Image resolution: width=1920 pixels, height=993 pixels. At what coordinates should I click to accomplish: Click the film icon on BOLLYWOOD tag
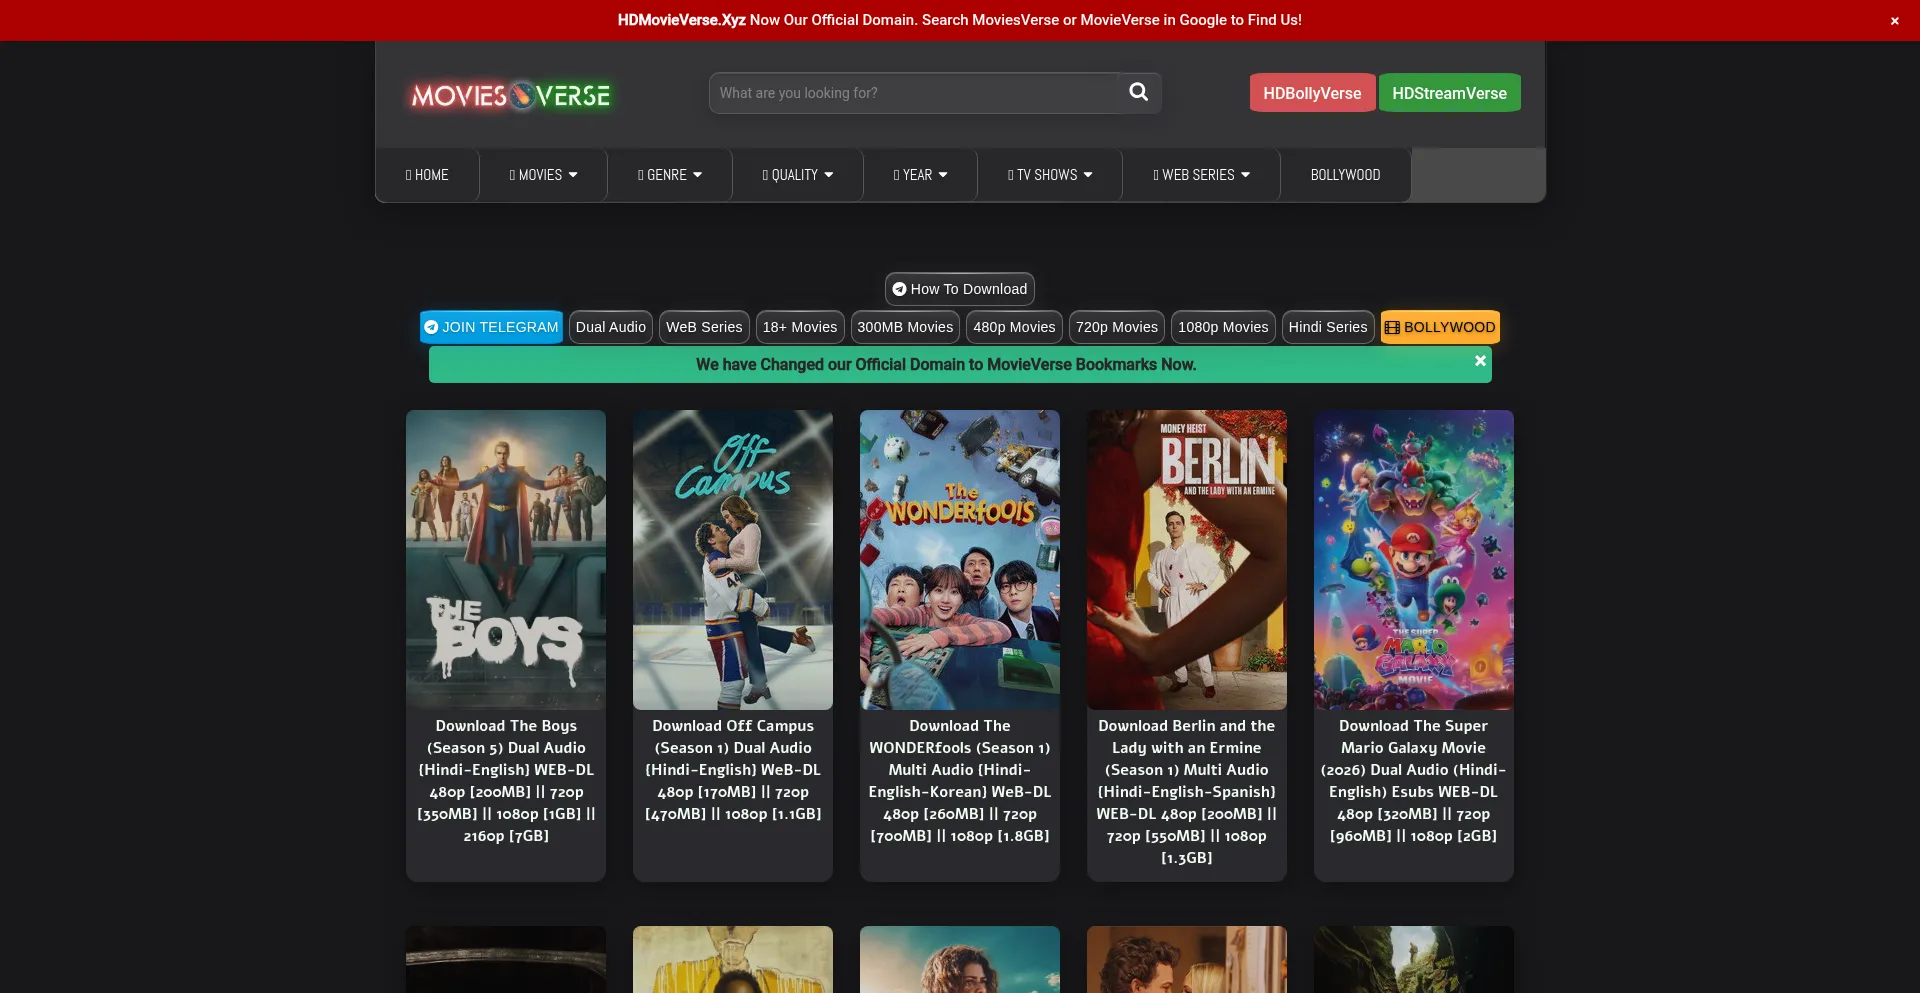coord(1392,327)
